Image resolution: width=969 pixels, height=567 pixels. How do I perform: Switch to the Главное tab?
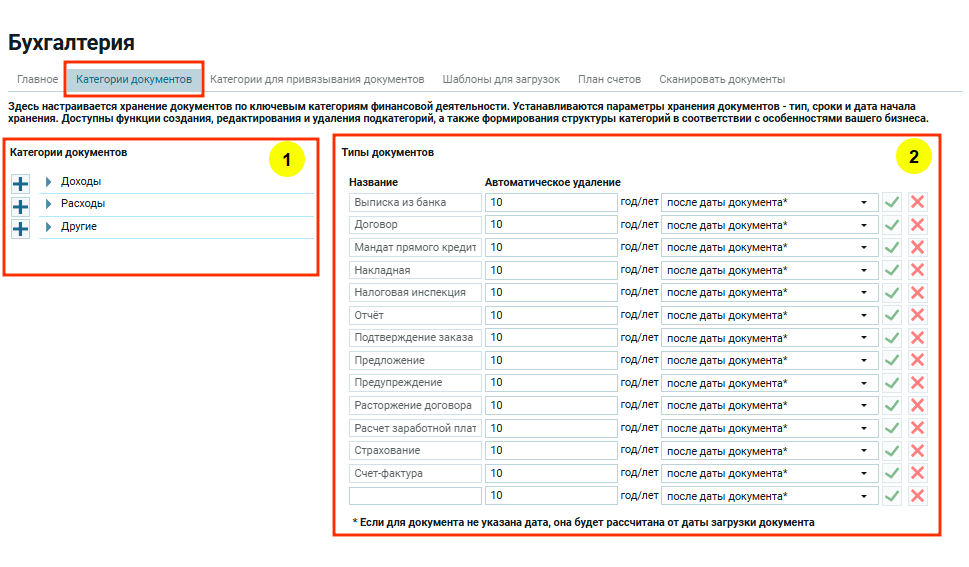38,79
